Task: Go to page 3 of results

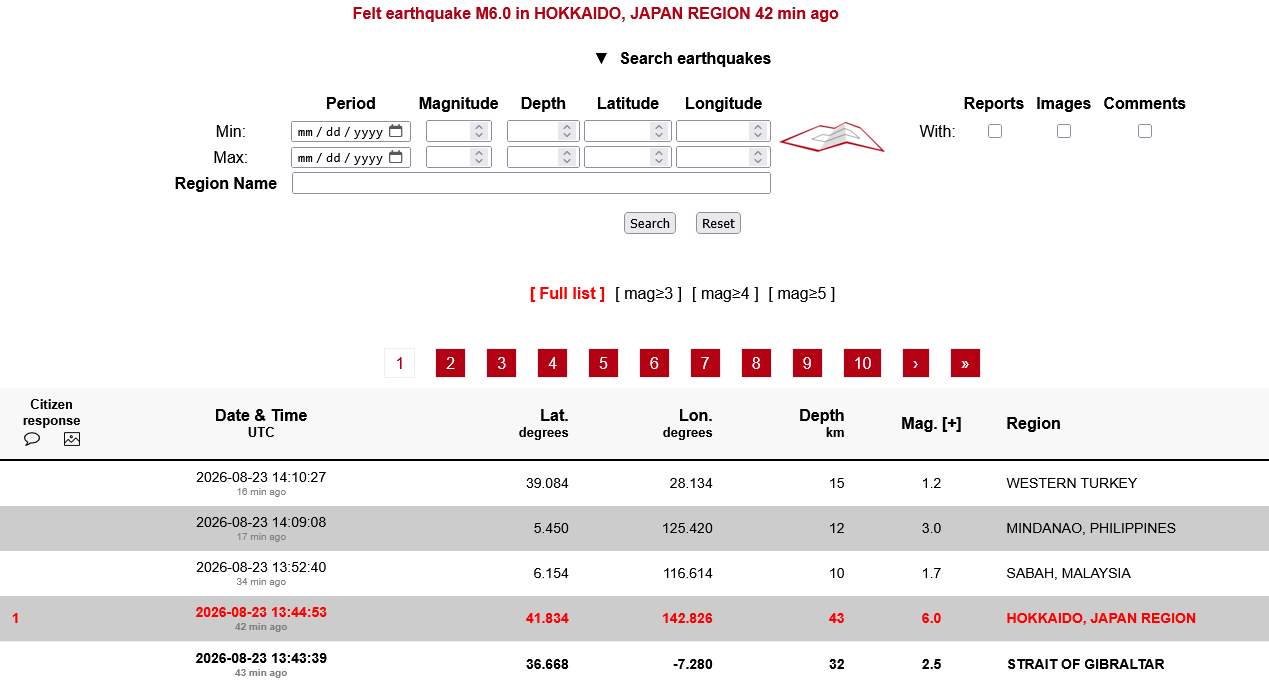Action: pos(501,363)
